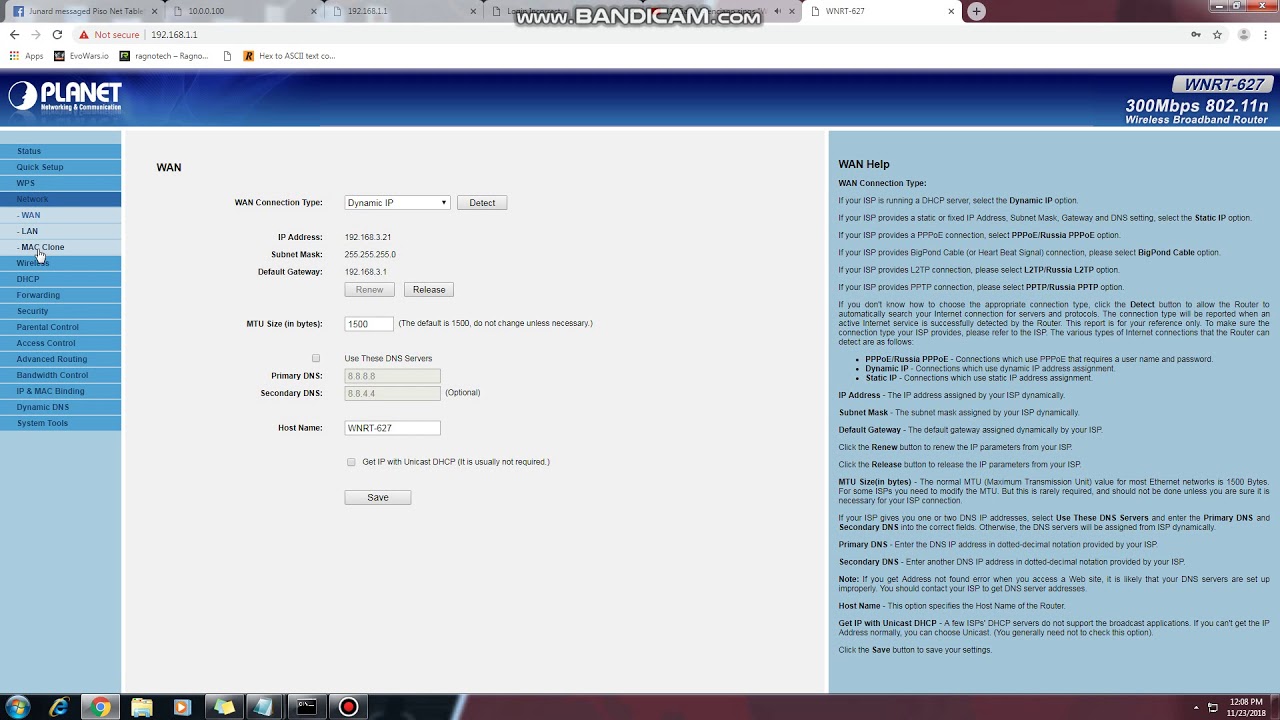Open the Hex to ASCII text bookmark

click(289, 56)
